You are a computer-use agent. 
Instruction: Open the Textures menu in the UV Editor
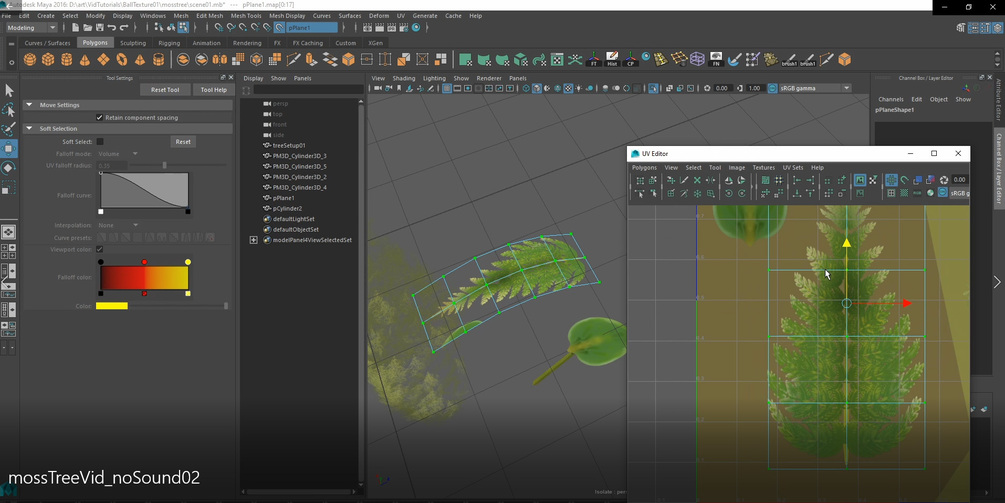763,167
